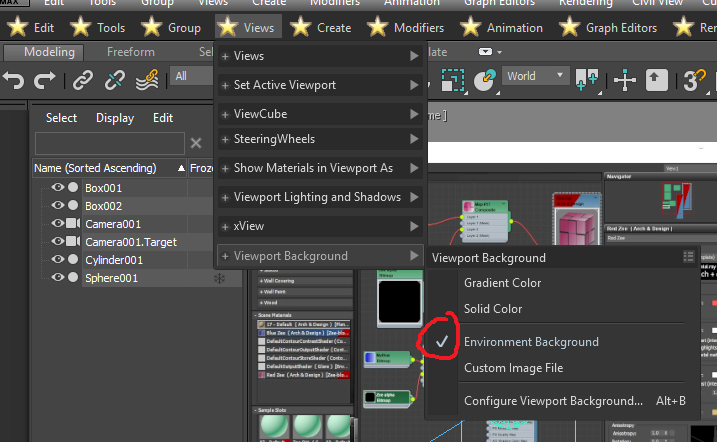Toggle visibility eye of Sphere001
Image resolution: width=717 pixels, height=442 pixels.
[x=58, y=277]
